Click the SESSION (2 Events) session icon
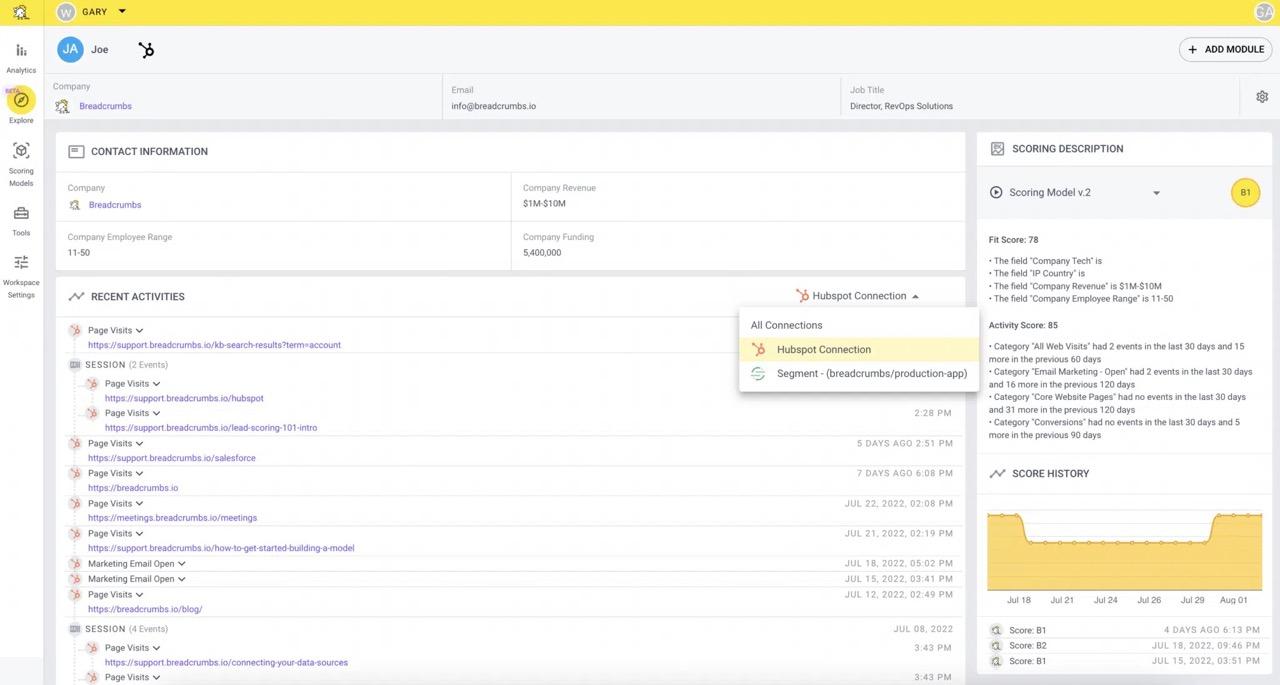Image resolution: width=1280 pixels, height=685 pixels. point(75,365)
